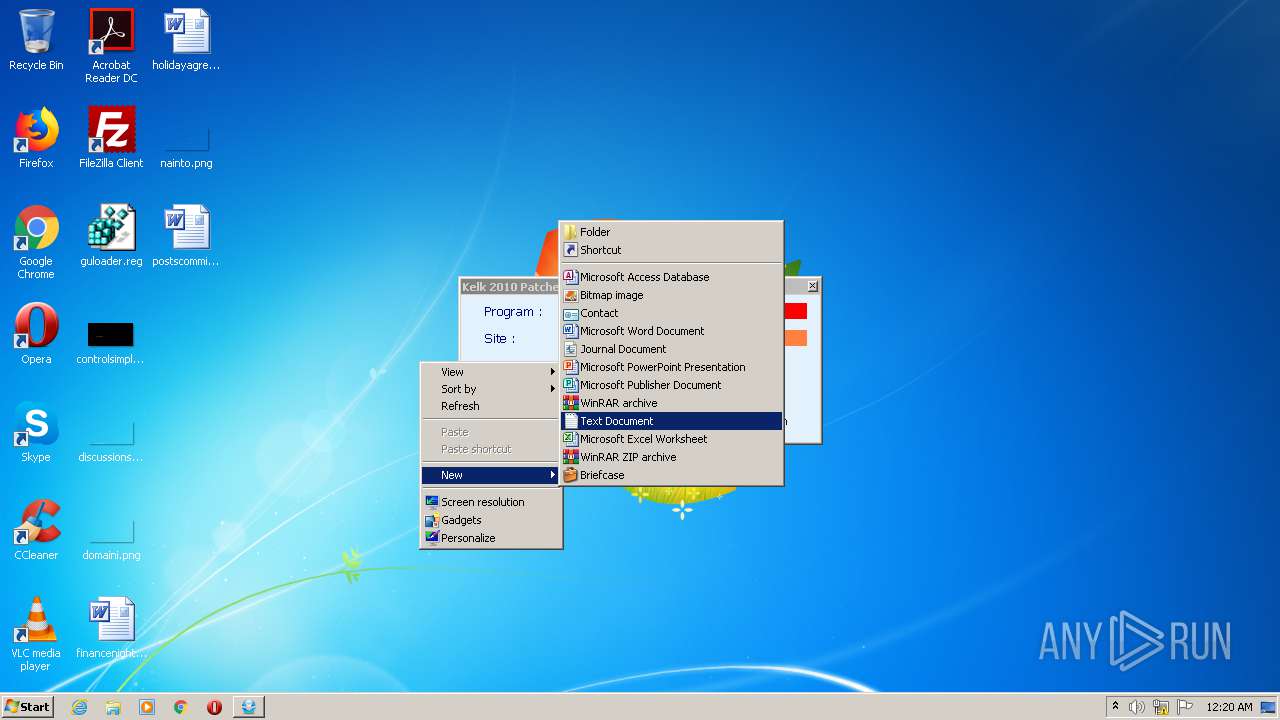This screenshot has height=720, width=1280.
Task: Open Windows Explorer from the taskbar
Action: (113, 707)
